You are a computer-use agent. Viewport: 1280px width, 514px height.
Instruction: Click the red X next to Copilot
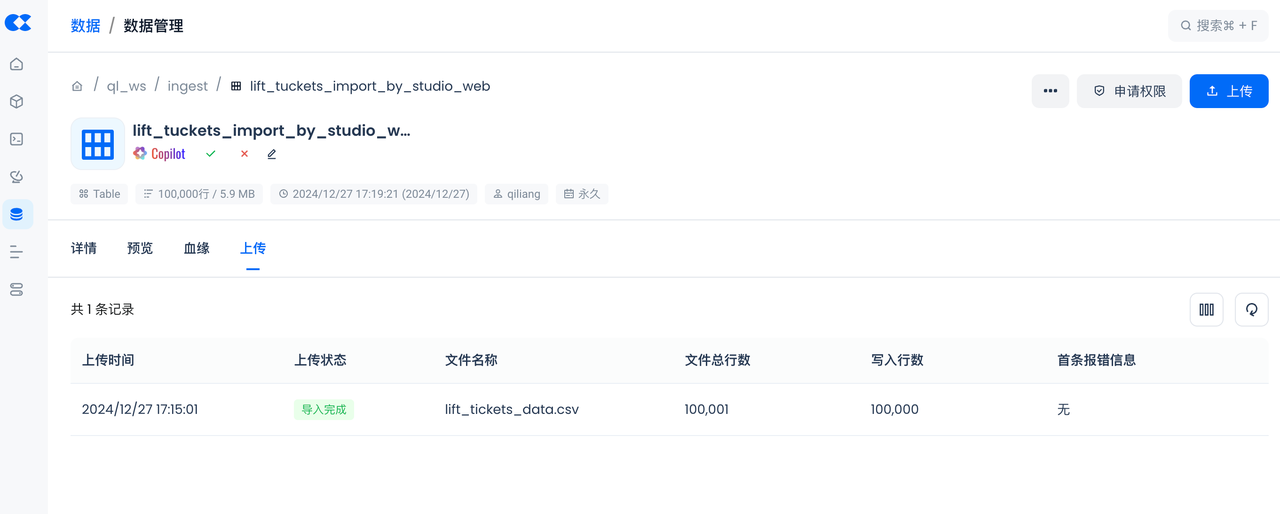[x=244, y=154]
